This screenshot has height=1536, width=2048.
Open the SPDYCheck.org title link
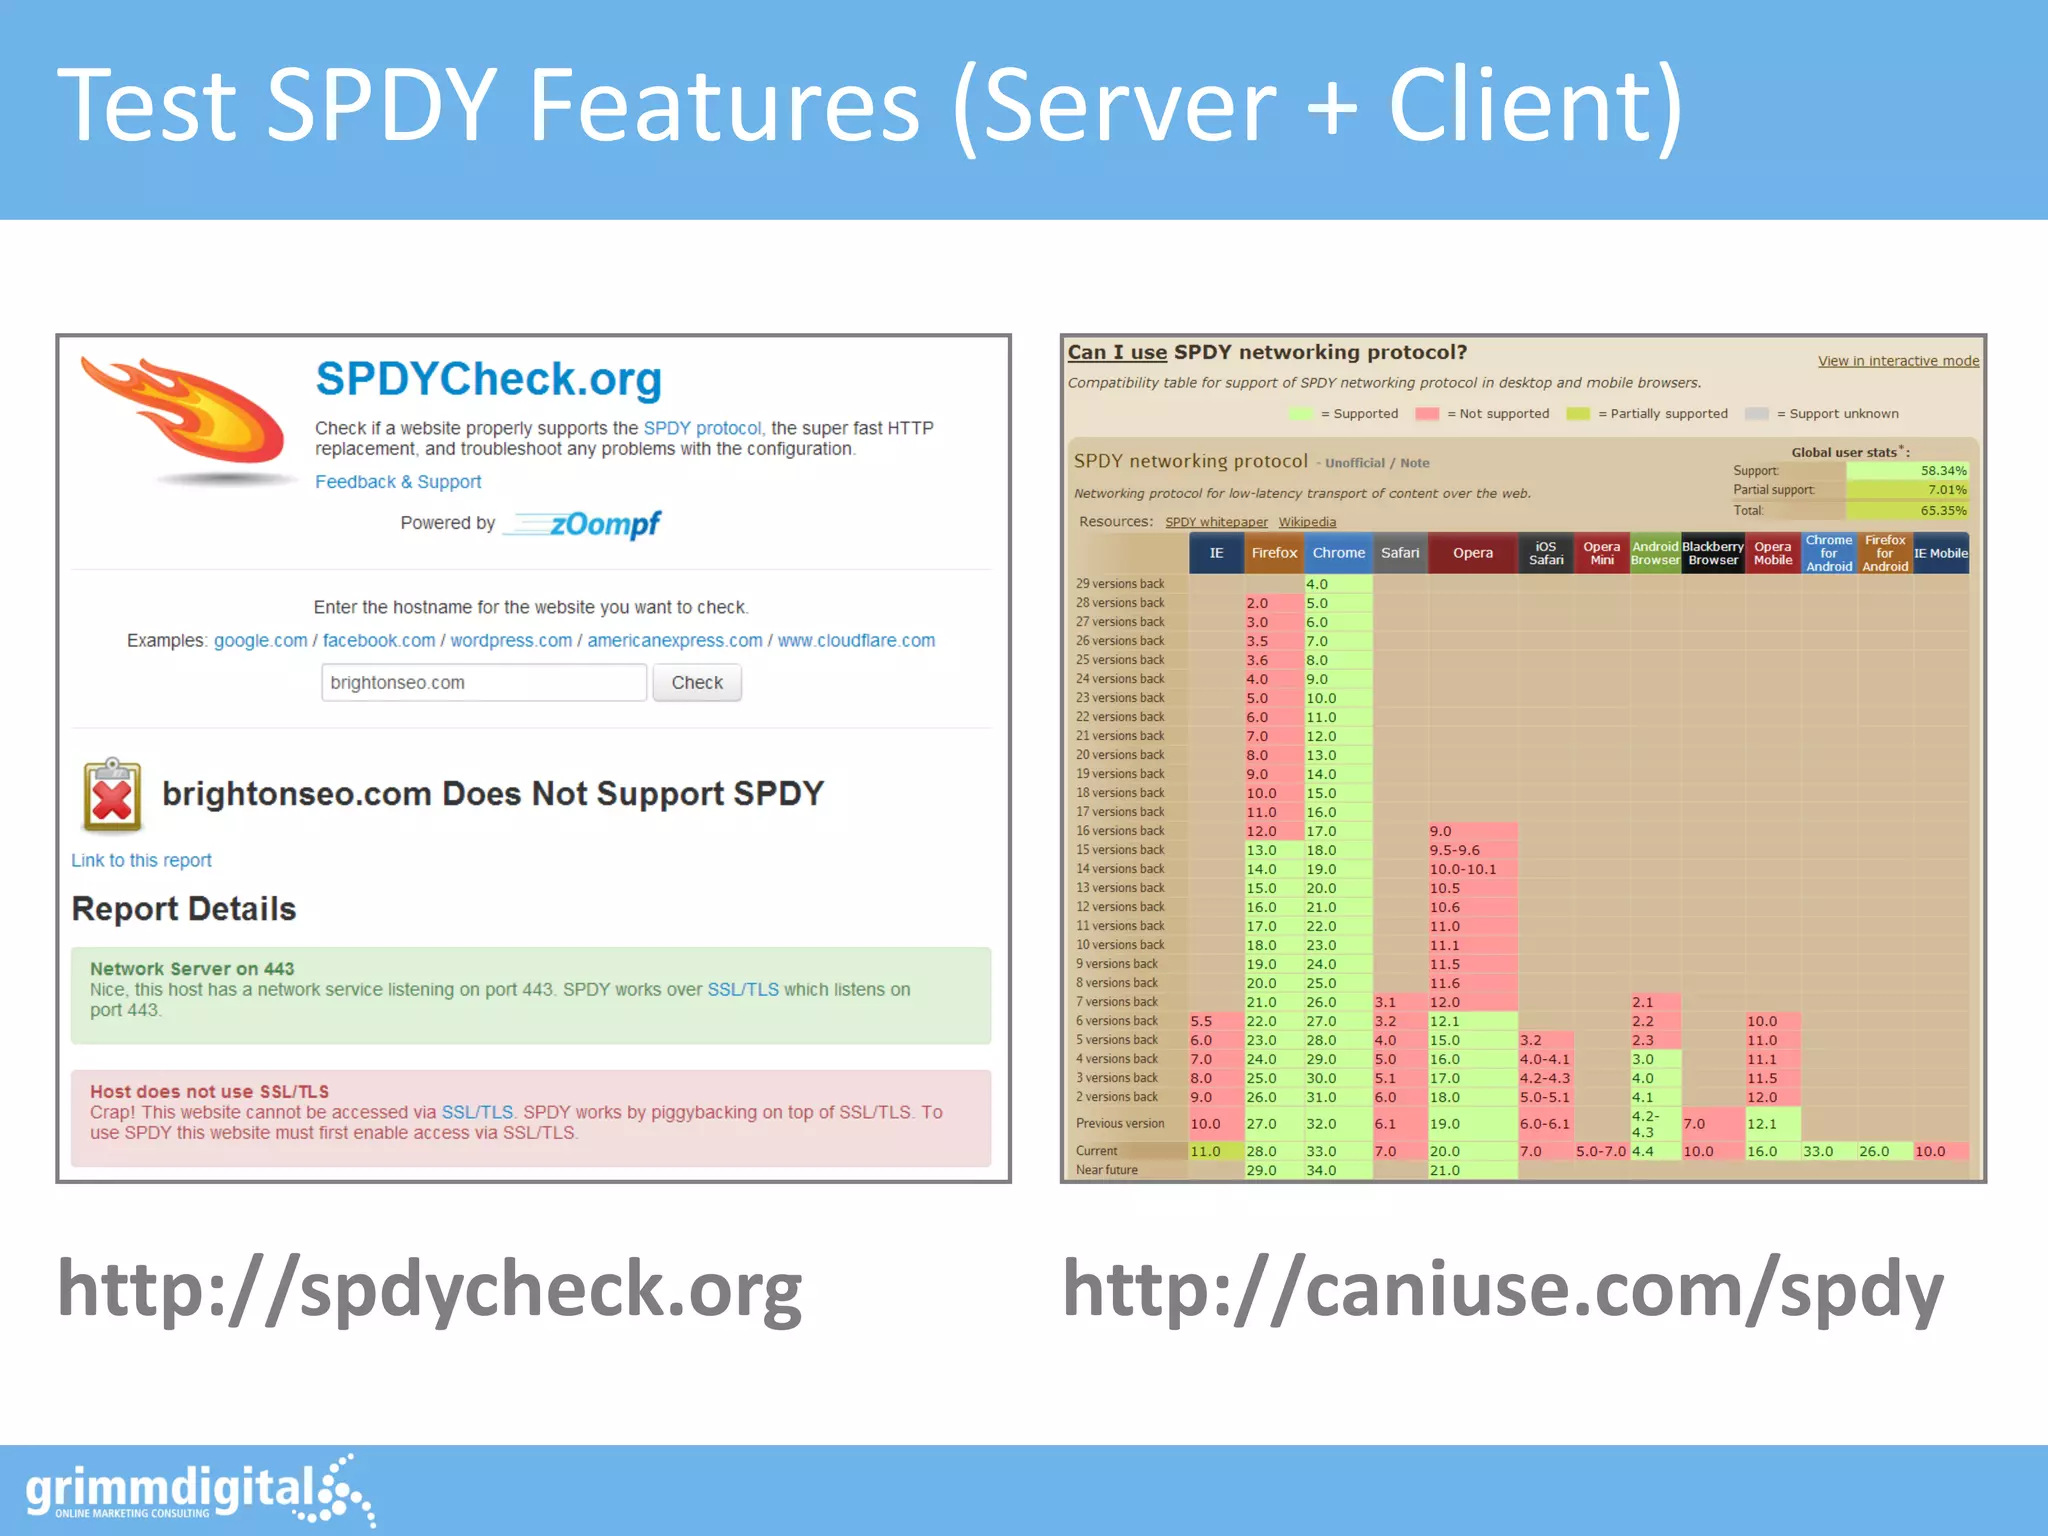click(489, 380)
